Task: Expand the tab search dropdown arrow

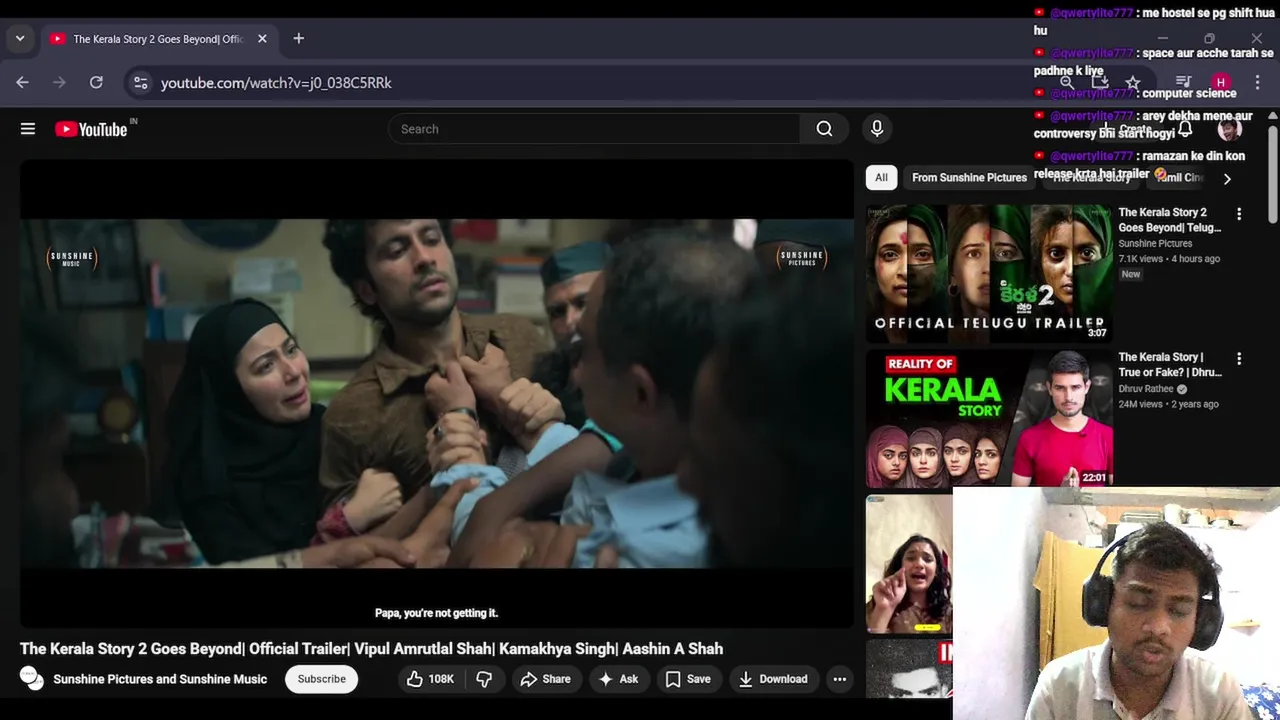Action: (20, 39)
